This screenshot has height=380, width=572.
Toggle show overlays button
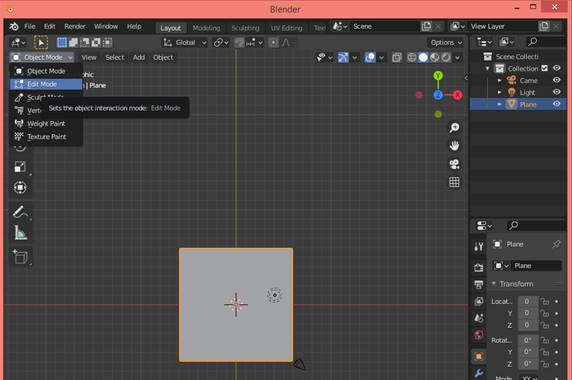click(x=370, y=58)
